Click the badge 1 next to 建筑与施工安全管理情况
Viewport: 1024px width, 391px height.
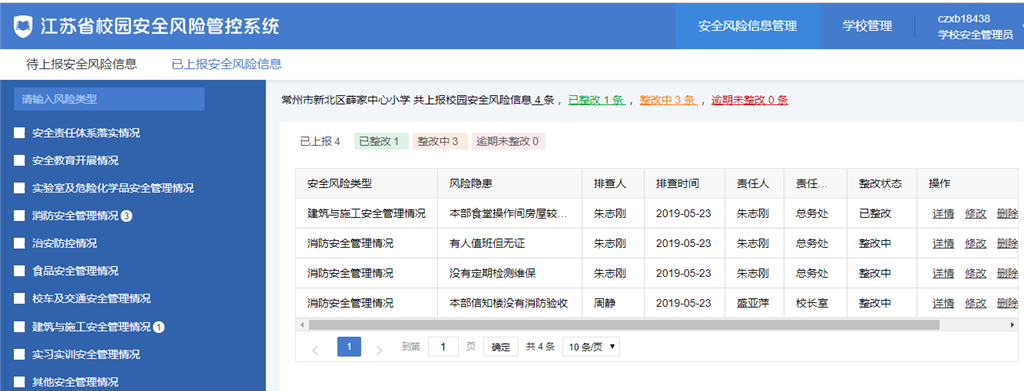[159, 327]
